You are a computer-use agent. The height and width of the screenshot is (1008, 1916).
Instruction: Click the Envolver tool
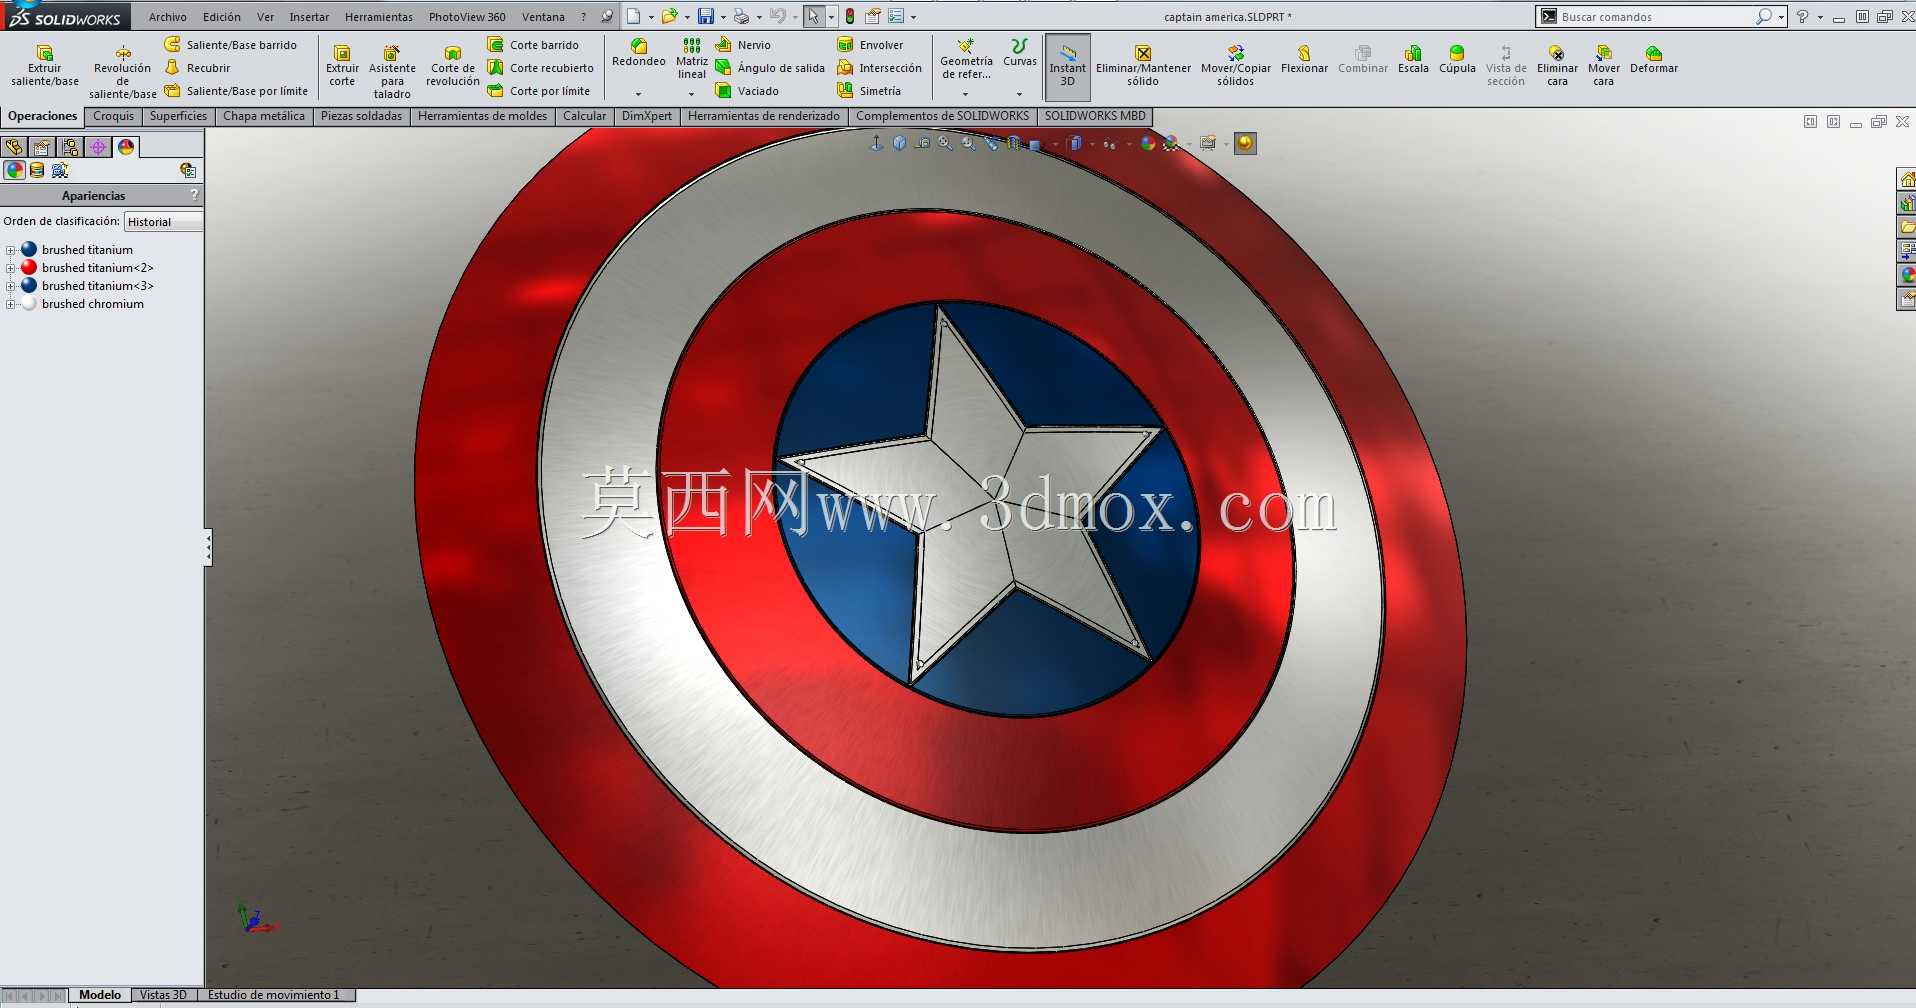870,45
